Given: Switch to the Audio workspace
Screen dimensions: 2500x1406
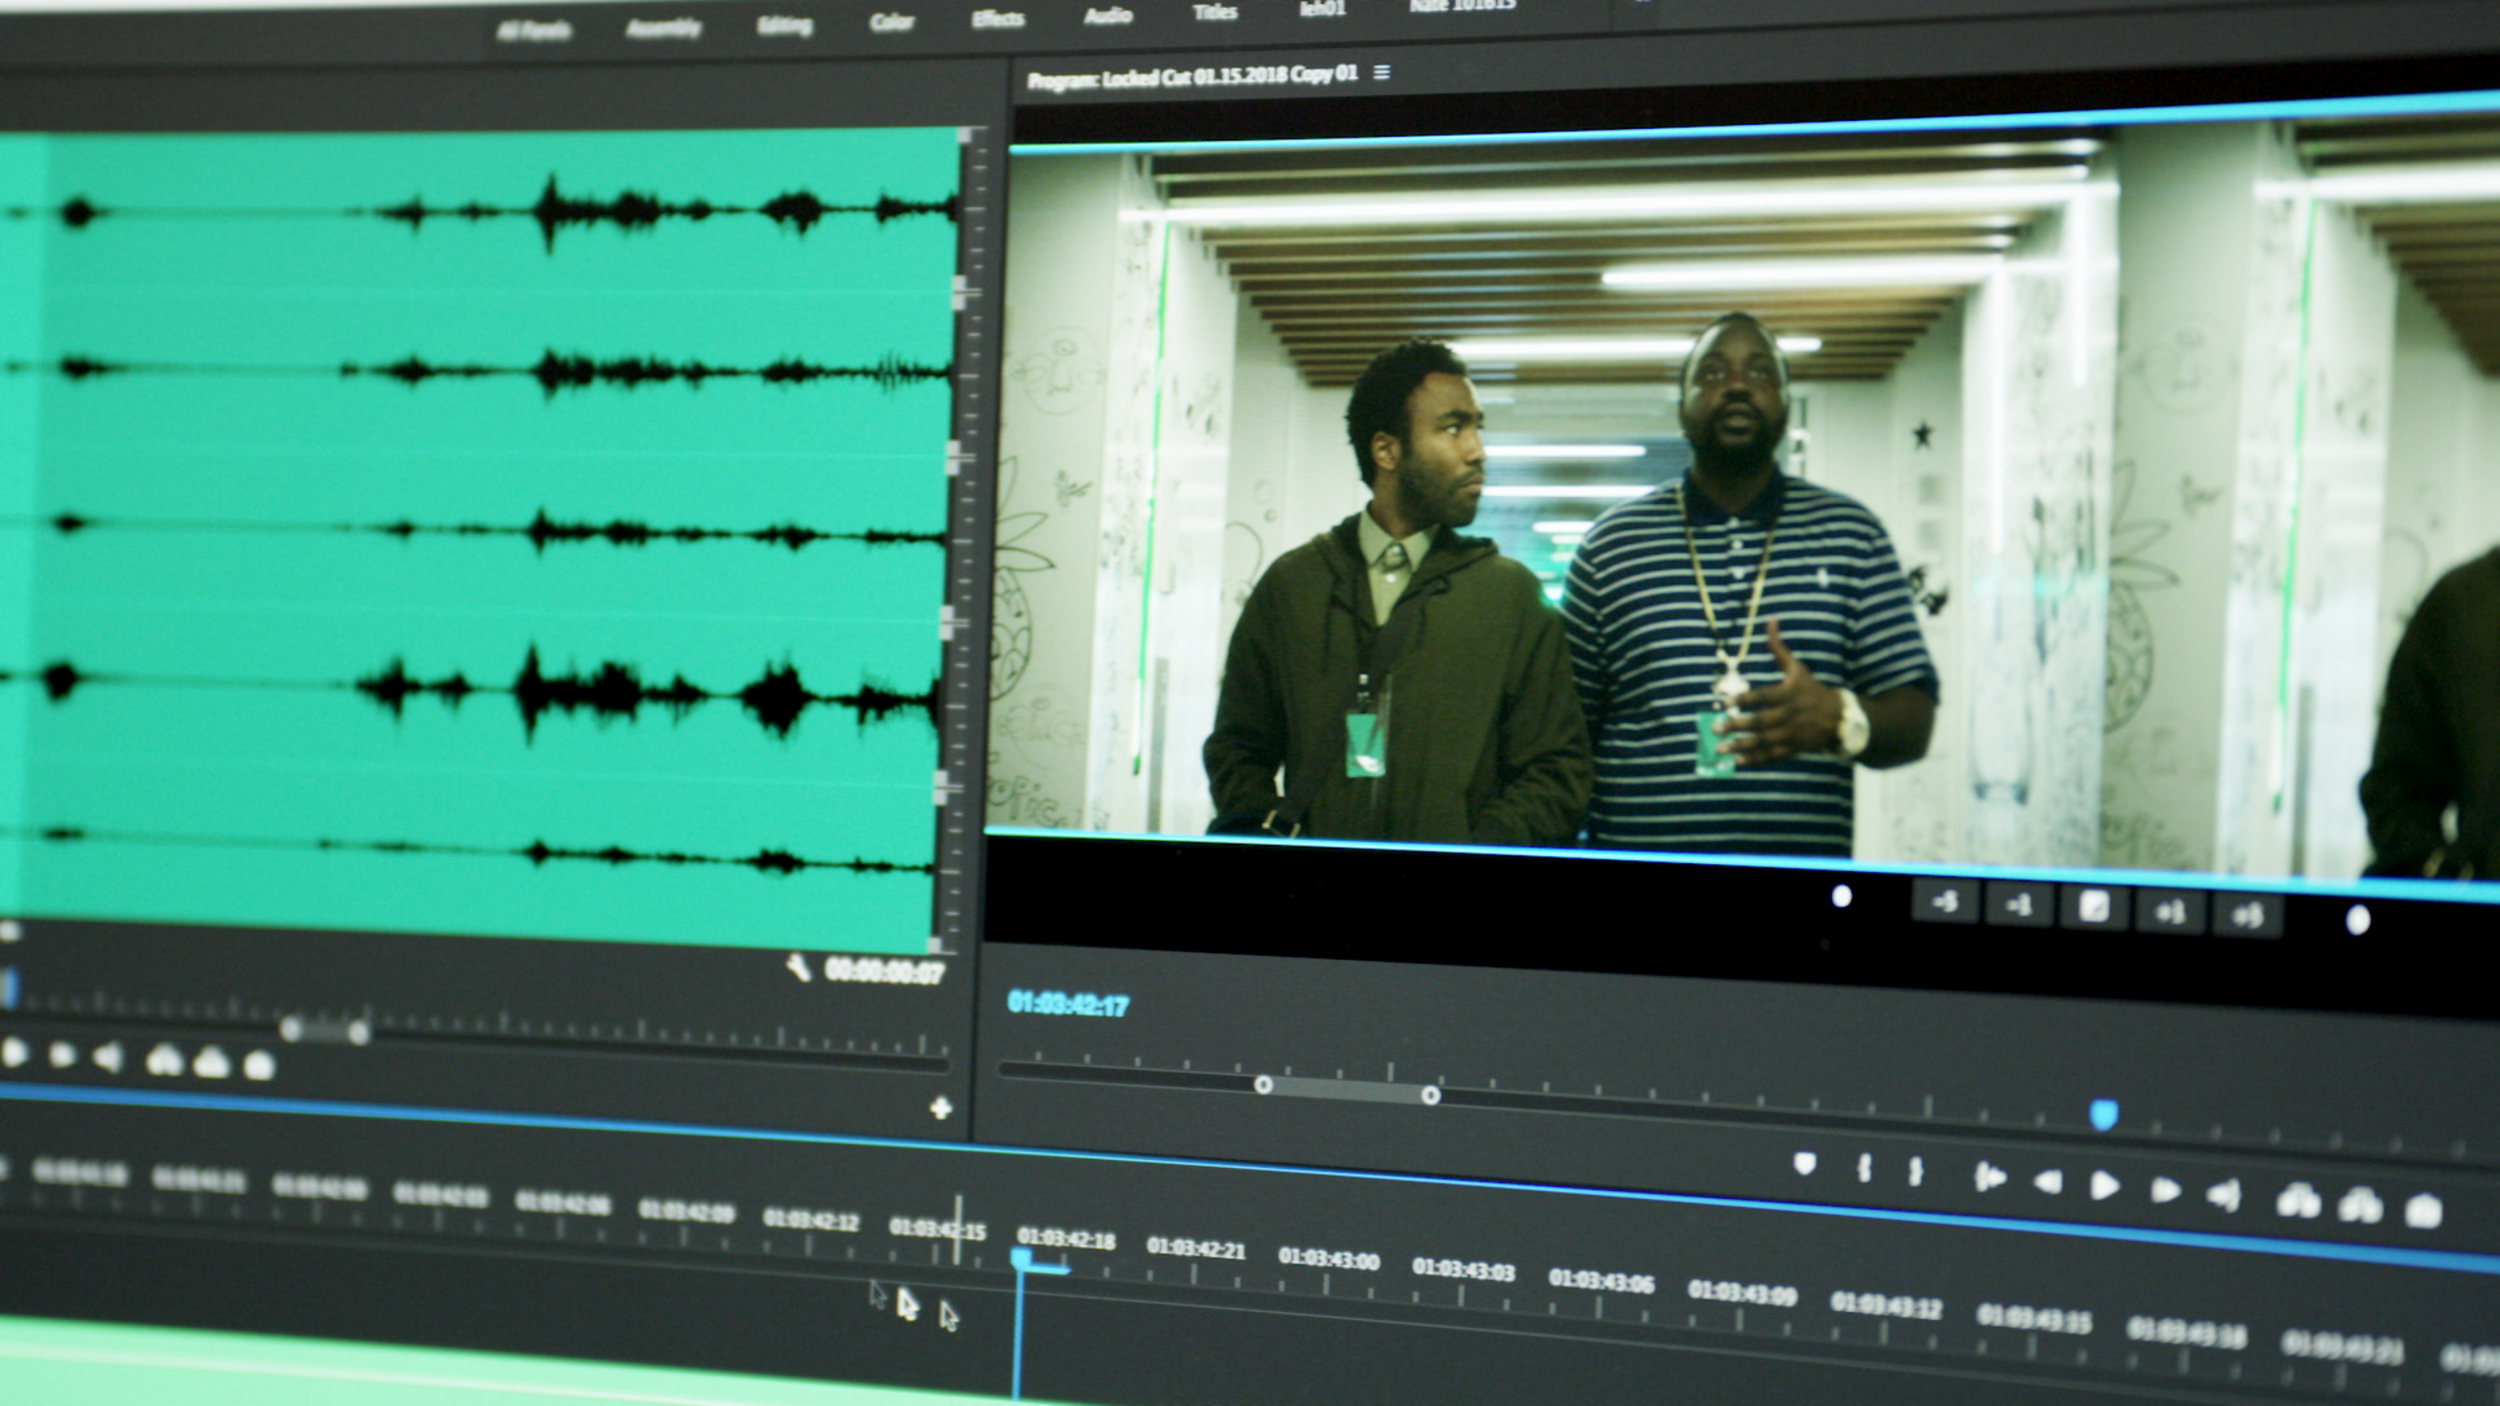Looking at the screenshot, I should pos(1108,15).
